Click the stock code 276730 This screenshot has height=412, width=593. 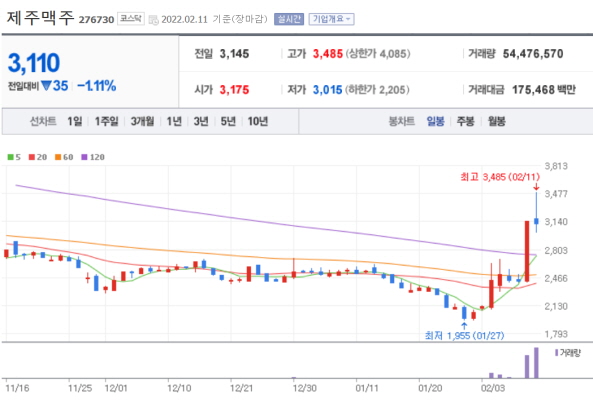point(96,20)
